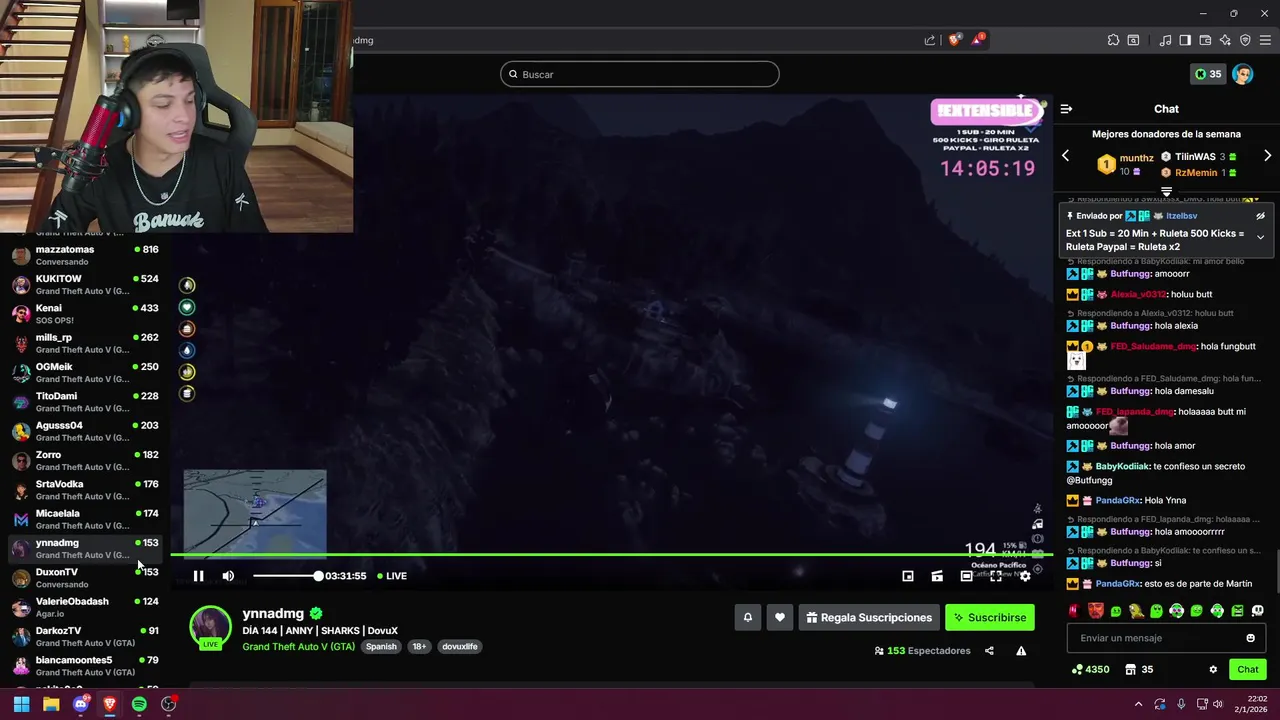
Task: Open the Kicks shop icon showing 35
Action: [1139, 670]
